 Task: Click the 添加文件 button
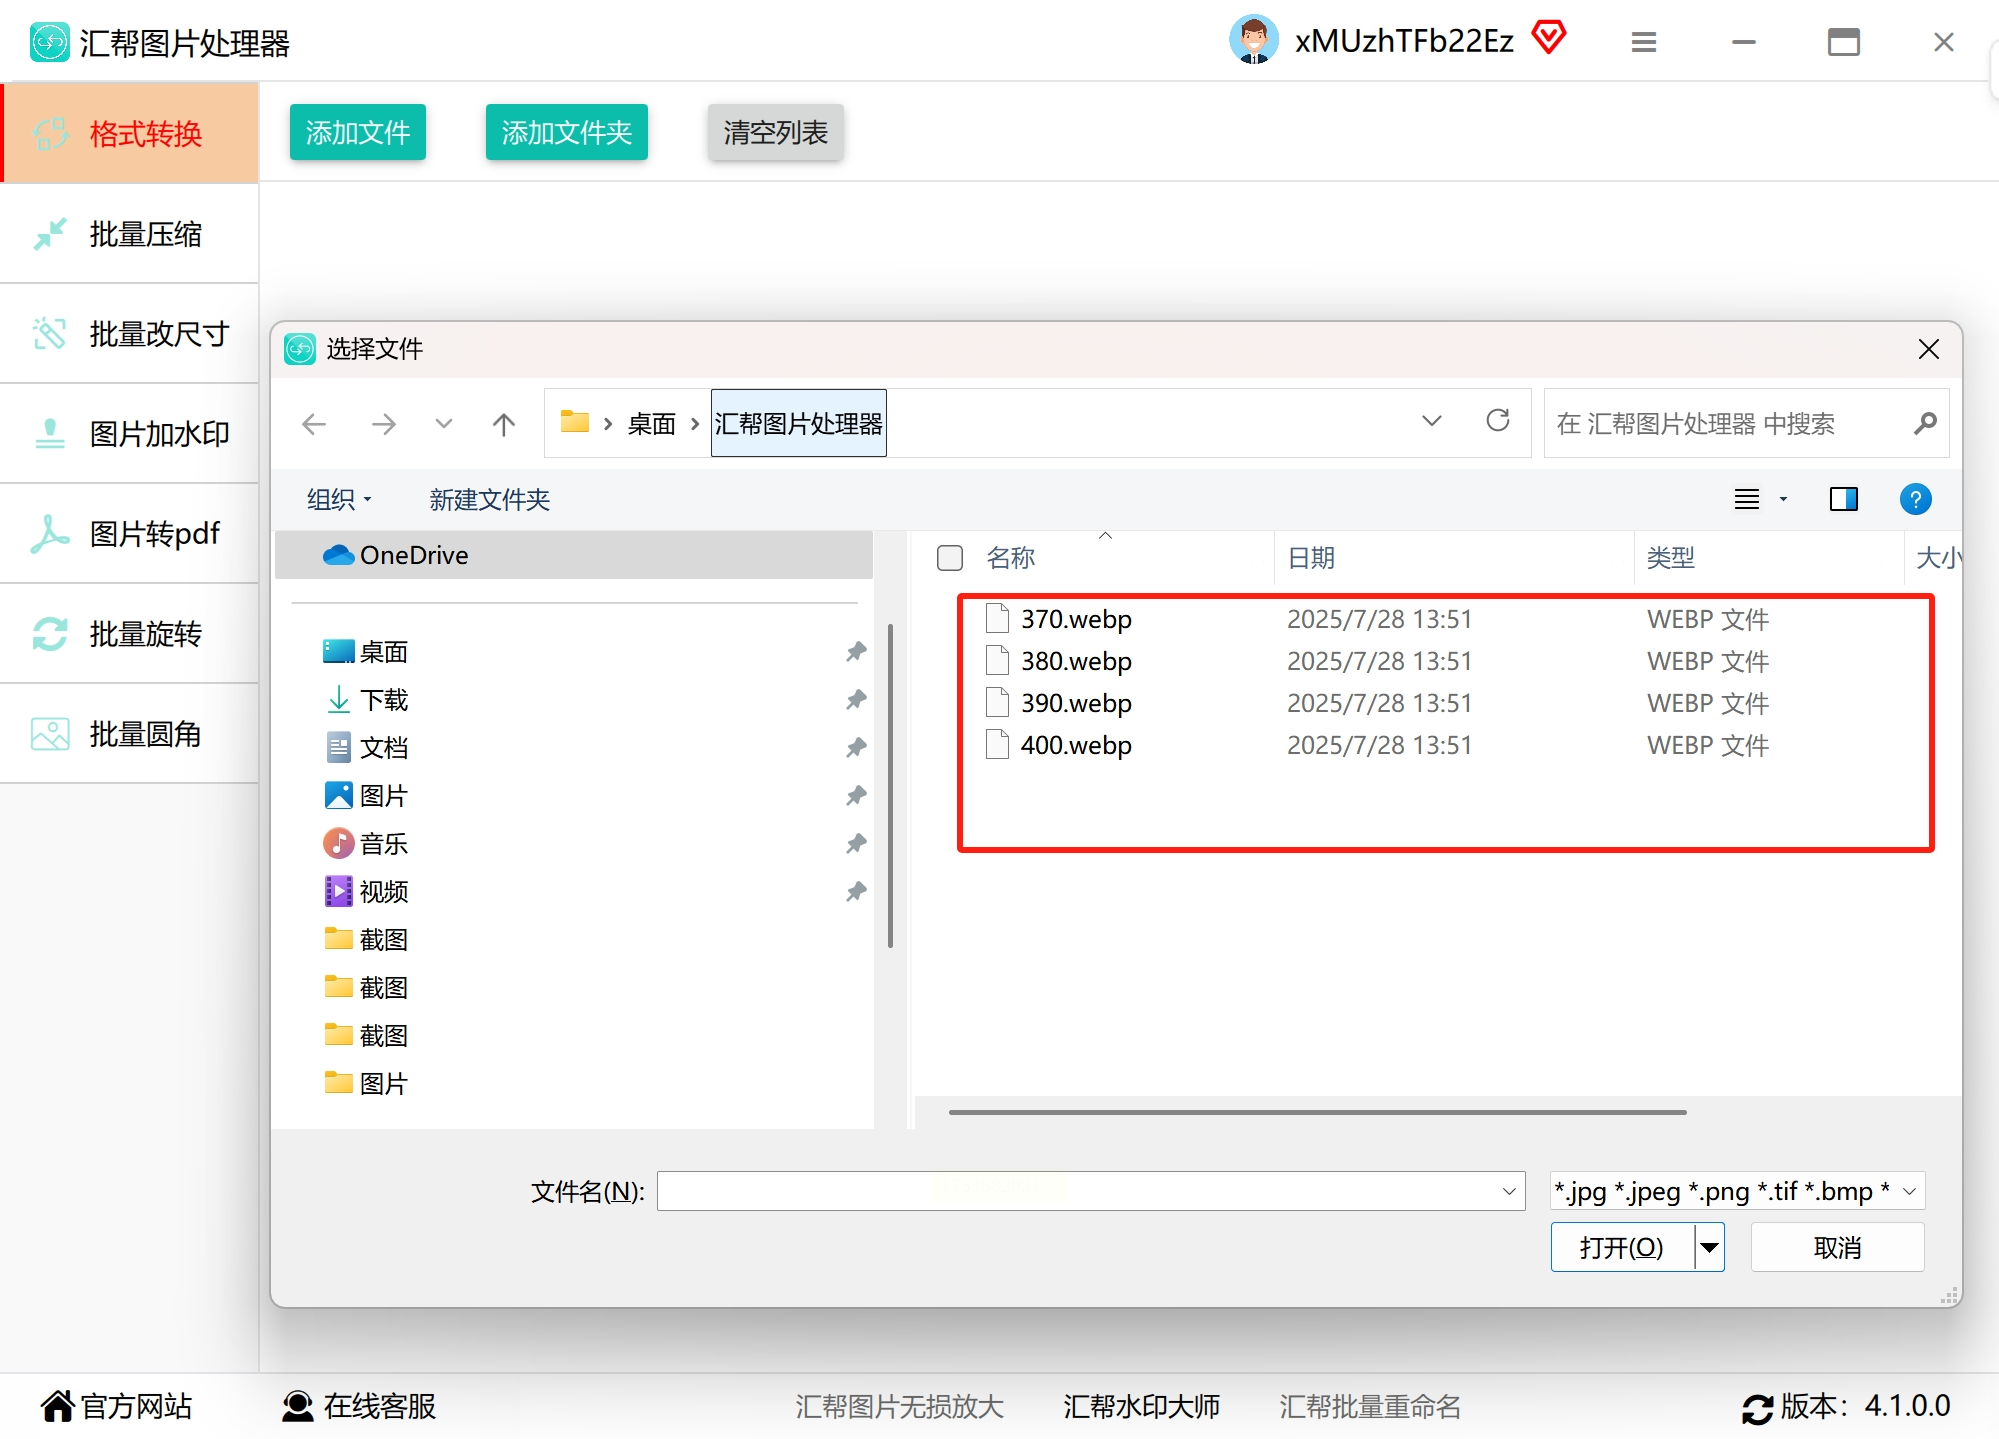[x=358, y=132]
